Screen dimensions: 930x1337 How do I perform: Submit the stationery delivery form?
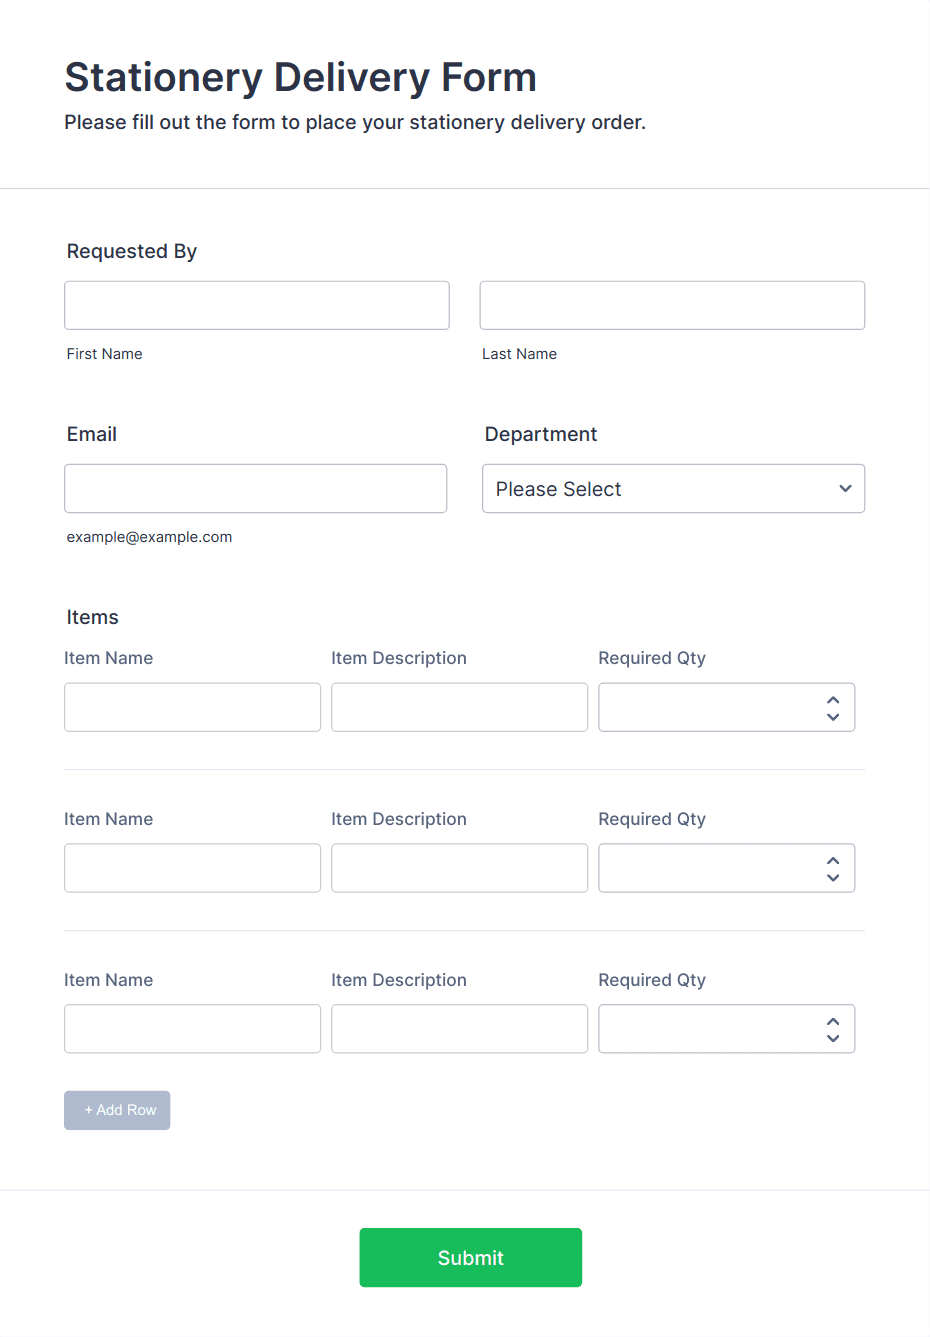(470, 1257)
